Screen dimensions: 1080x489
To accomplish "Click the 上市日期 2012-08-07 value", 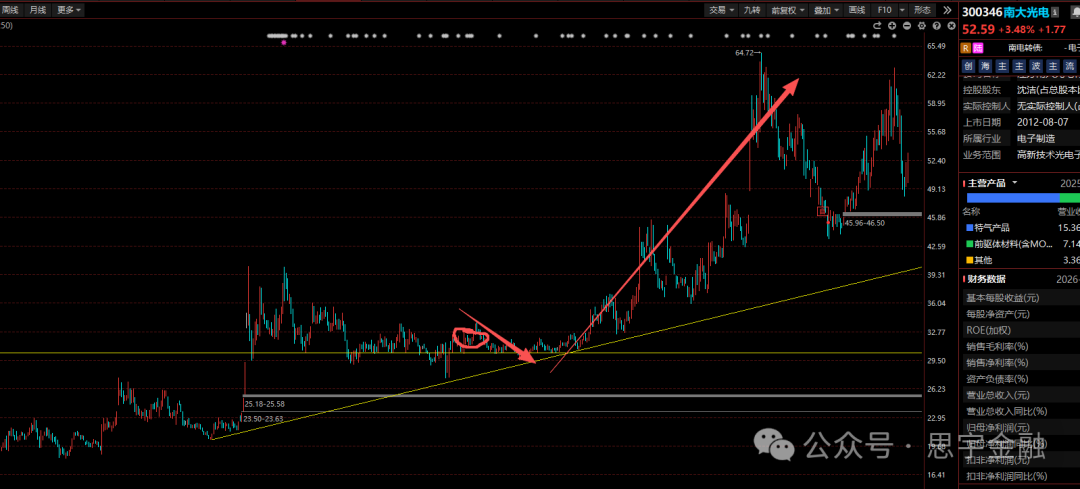I will 1043,122.
